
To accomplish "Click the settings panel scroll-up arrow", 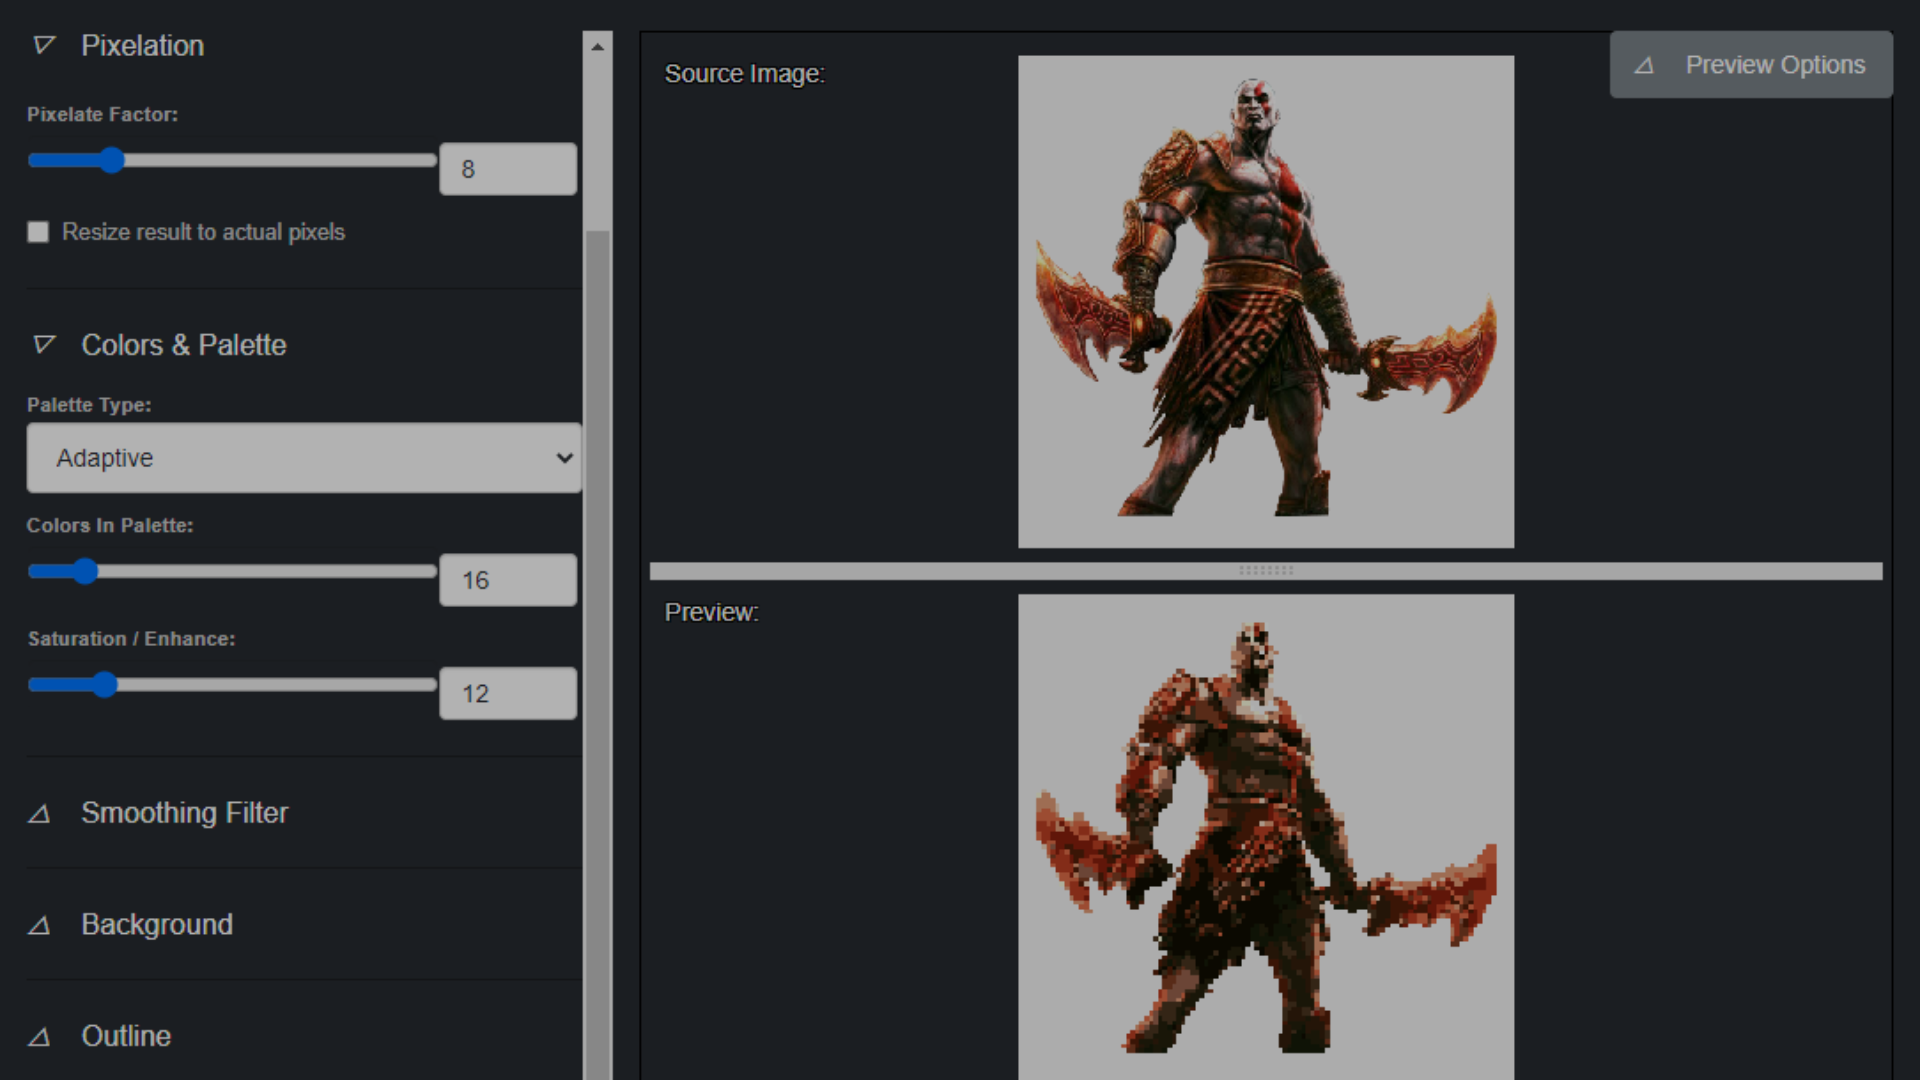I will [597, 46].
